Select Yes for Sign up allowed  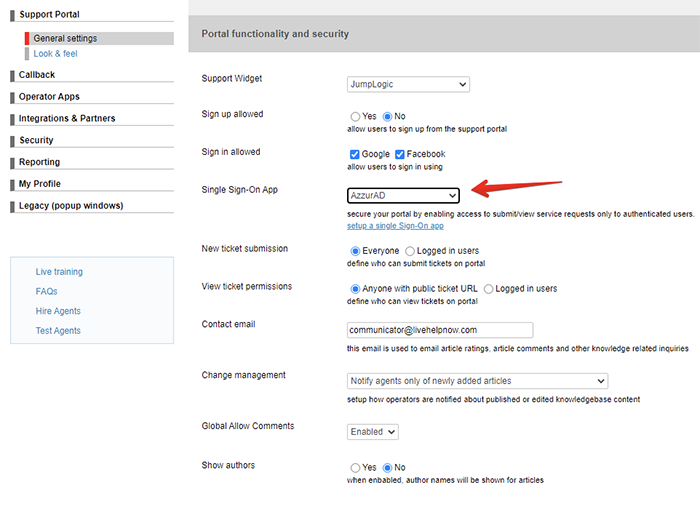coord(356,117)
